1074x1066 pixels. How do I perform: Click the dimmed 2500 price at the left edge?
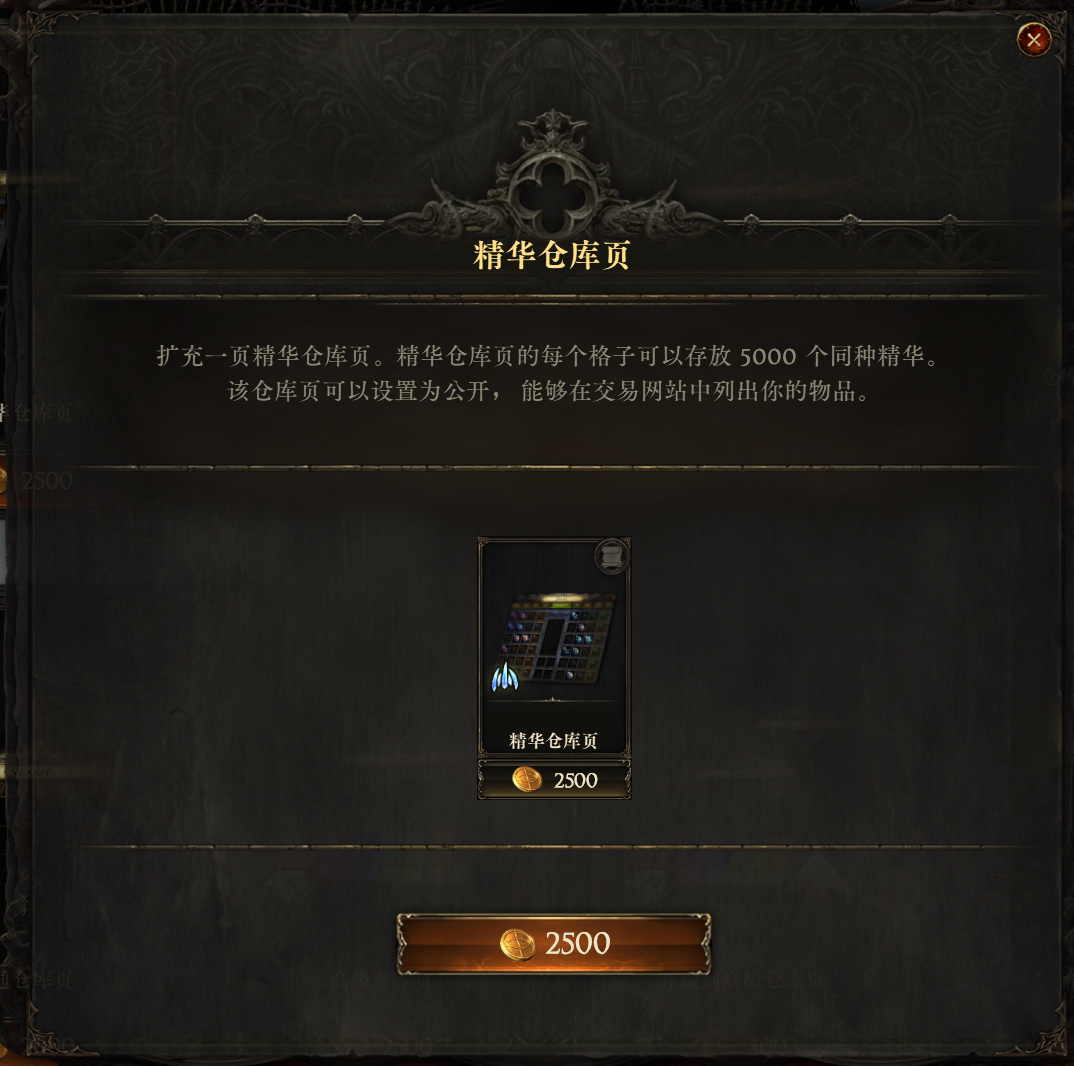click(47, 481)
